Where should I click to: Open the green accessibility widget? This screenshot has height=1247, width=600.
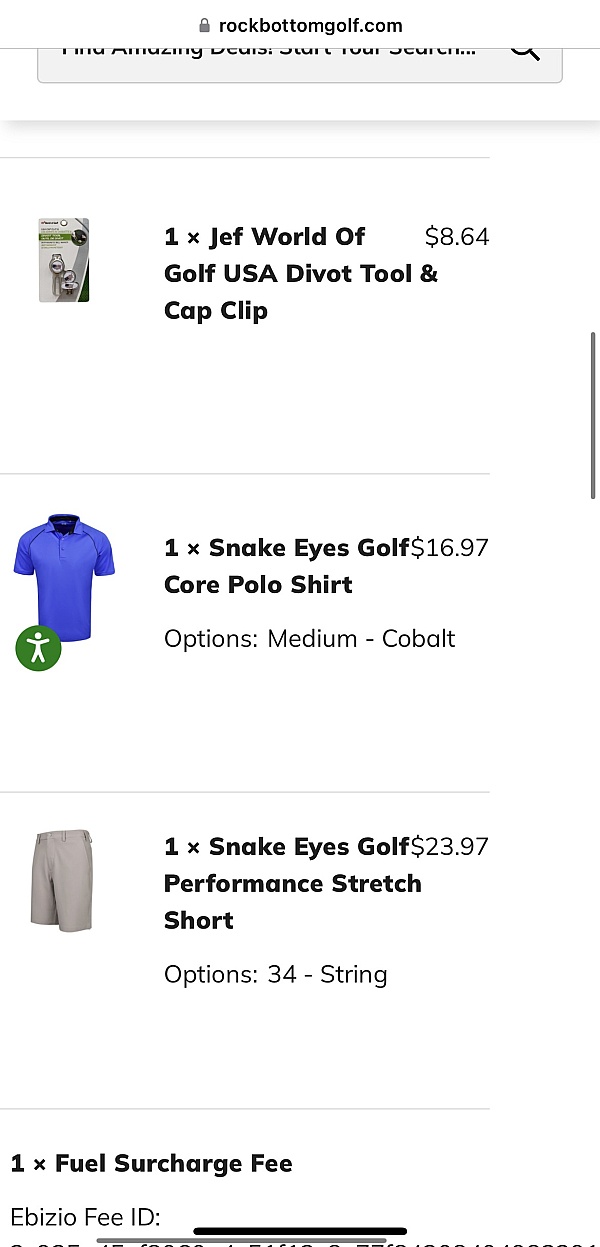tap(38, 648)
